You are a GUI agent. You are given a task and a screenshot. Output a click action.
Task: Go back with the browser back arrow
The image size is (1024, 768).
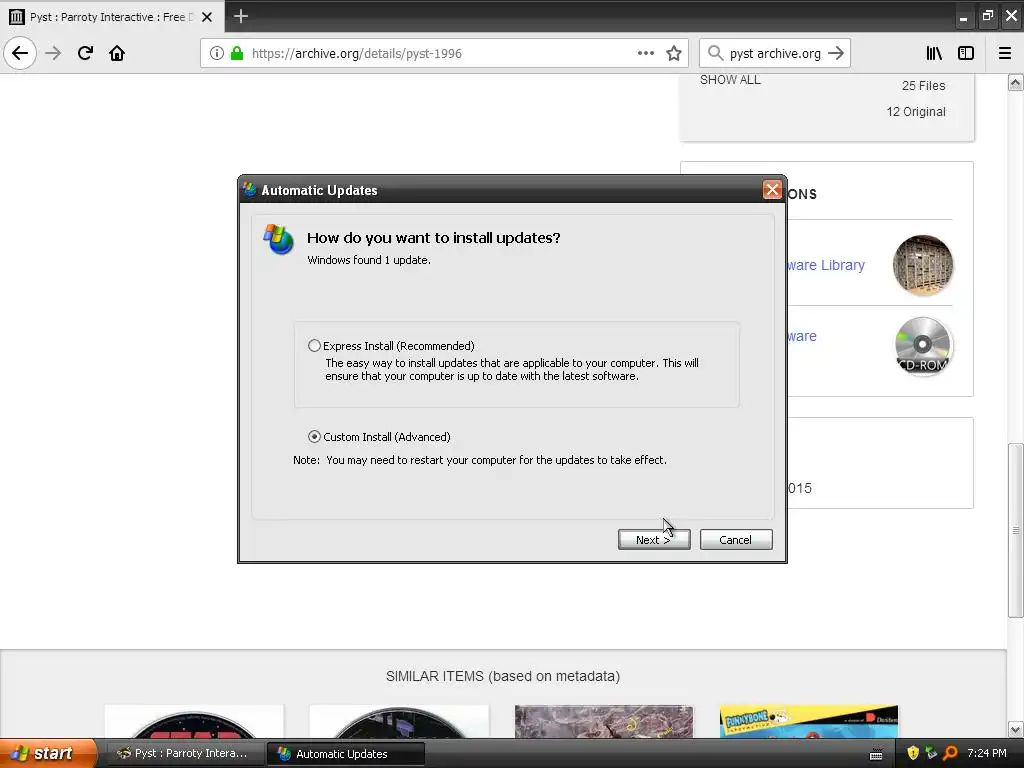[20, 53]
